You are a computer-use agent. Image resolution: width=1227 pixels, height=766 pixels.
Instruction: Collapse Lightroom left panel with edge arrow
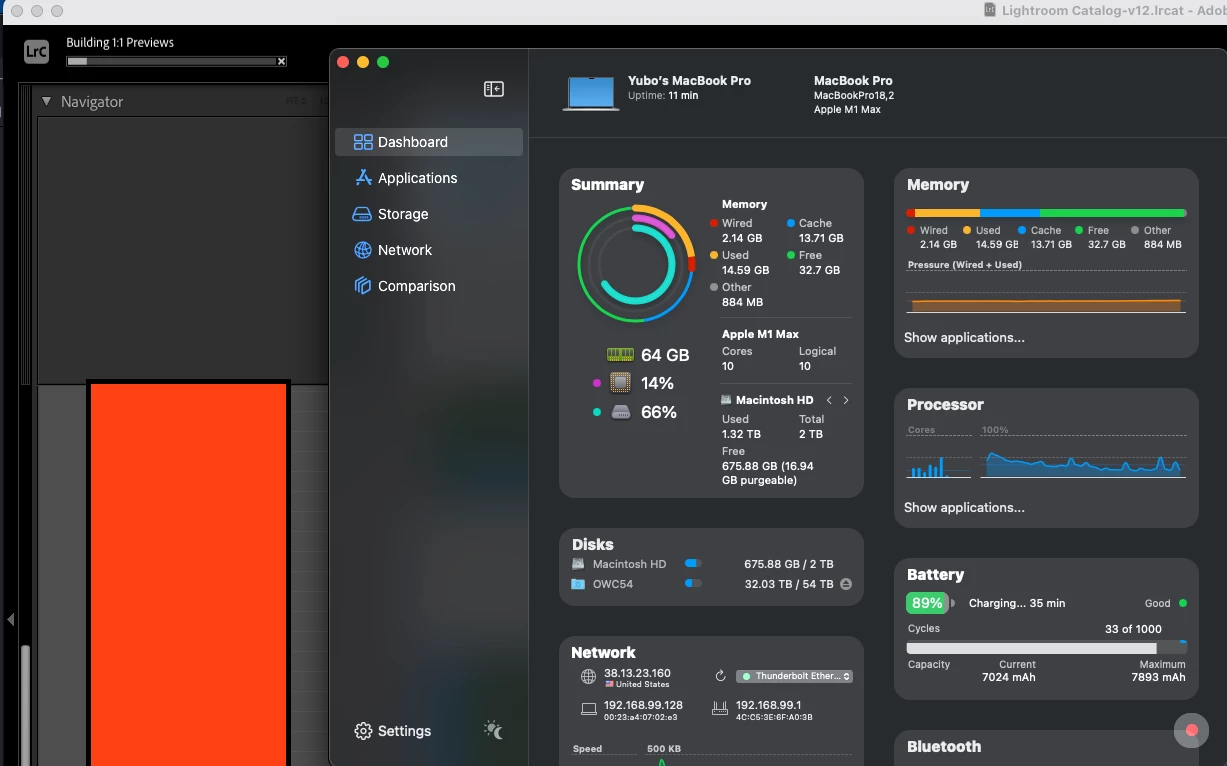click(11, 620)
